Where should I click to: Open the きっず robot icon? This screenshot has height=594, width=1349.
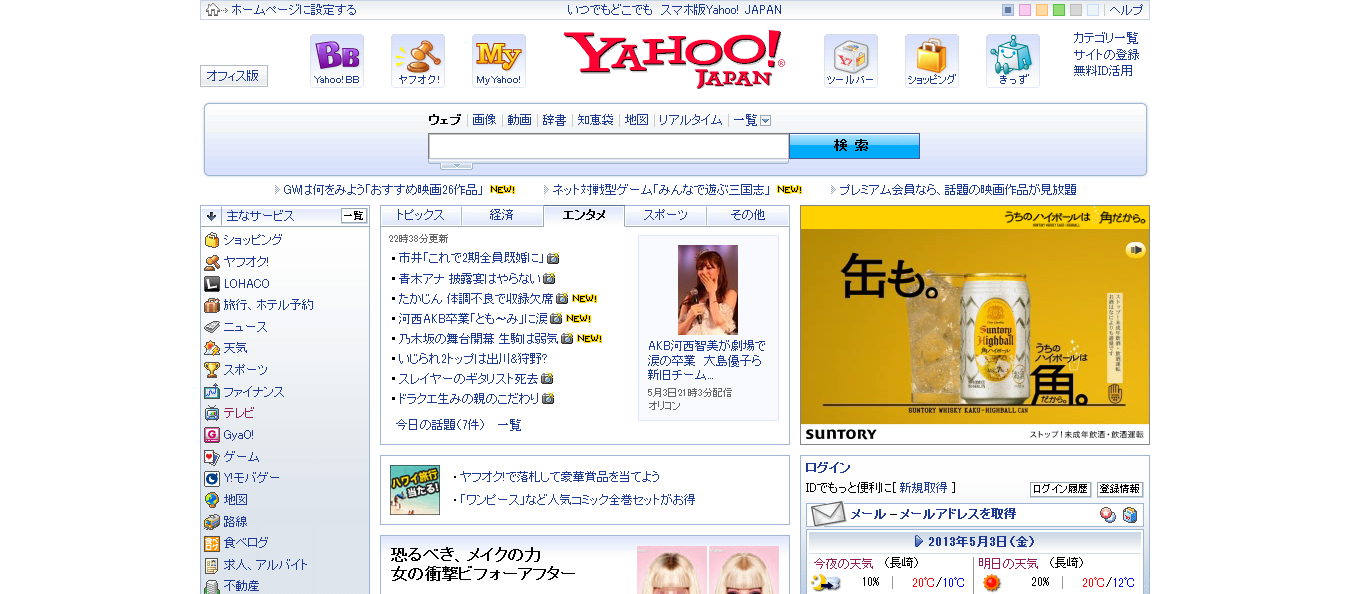[1013, 61]
